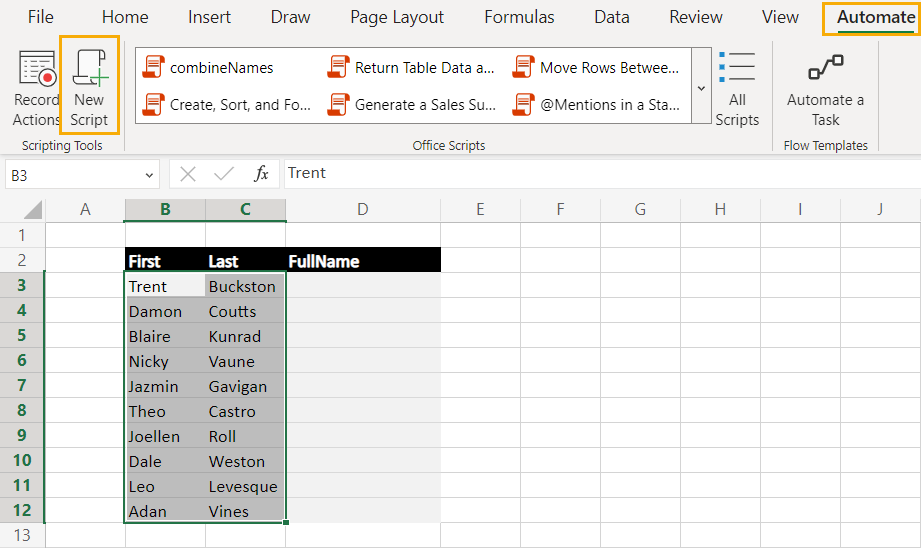Confirm entry with checkmark icon

tap(224, 174)
